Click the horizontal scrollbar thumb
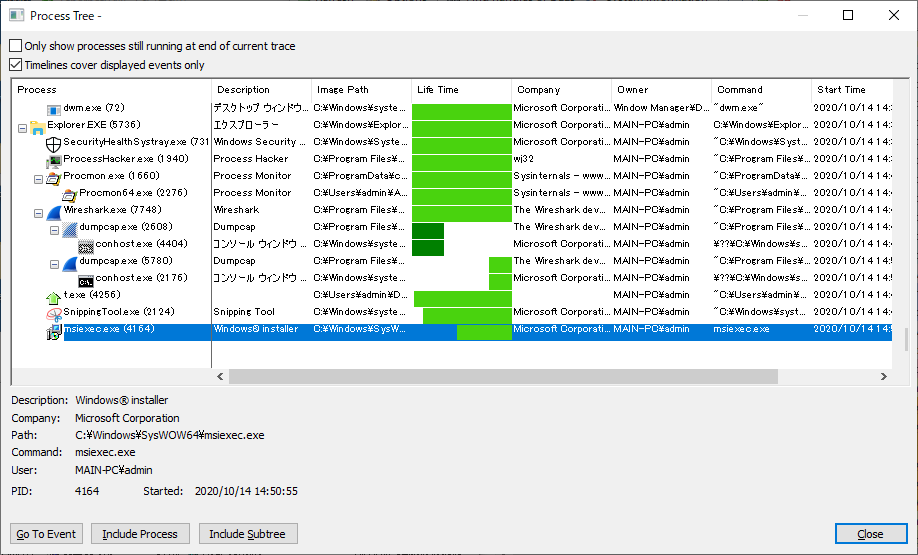The image size is (918, 555). (503, 376)
